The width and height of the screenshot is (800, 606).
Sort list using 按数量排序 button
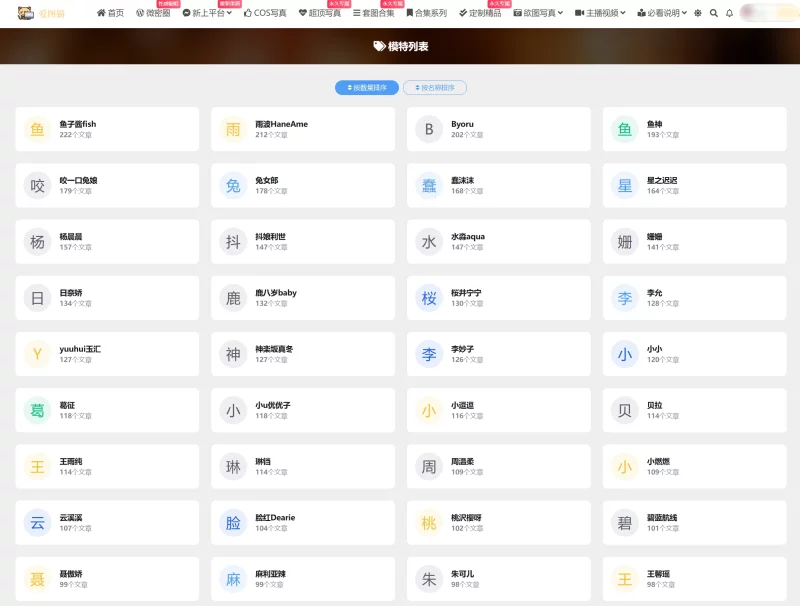coord(367,88)
